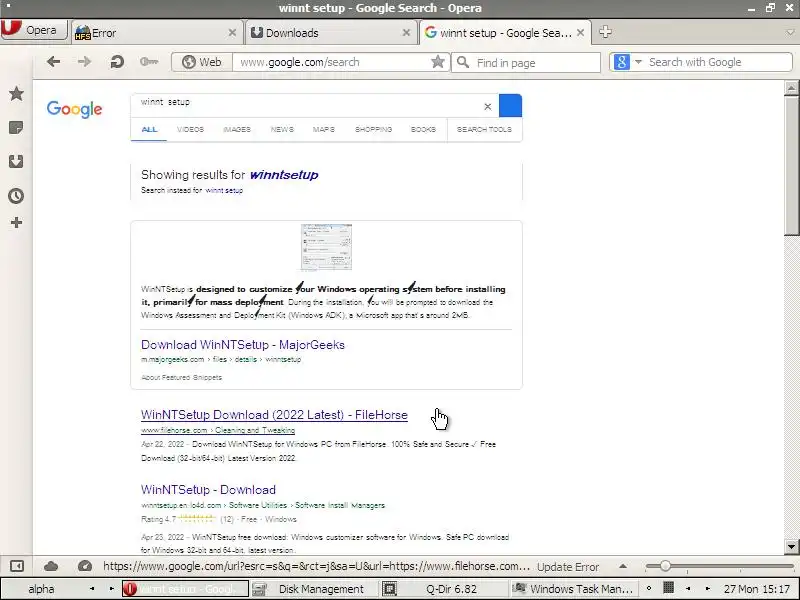Clear the Google search box with X
Viewport: 800px width, 600px height.
click(488, 107)
